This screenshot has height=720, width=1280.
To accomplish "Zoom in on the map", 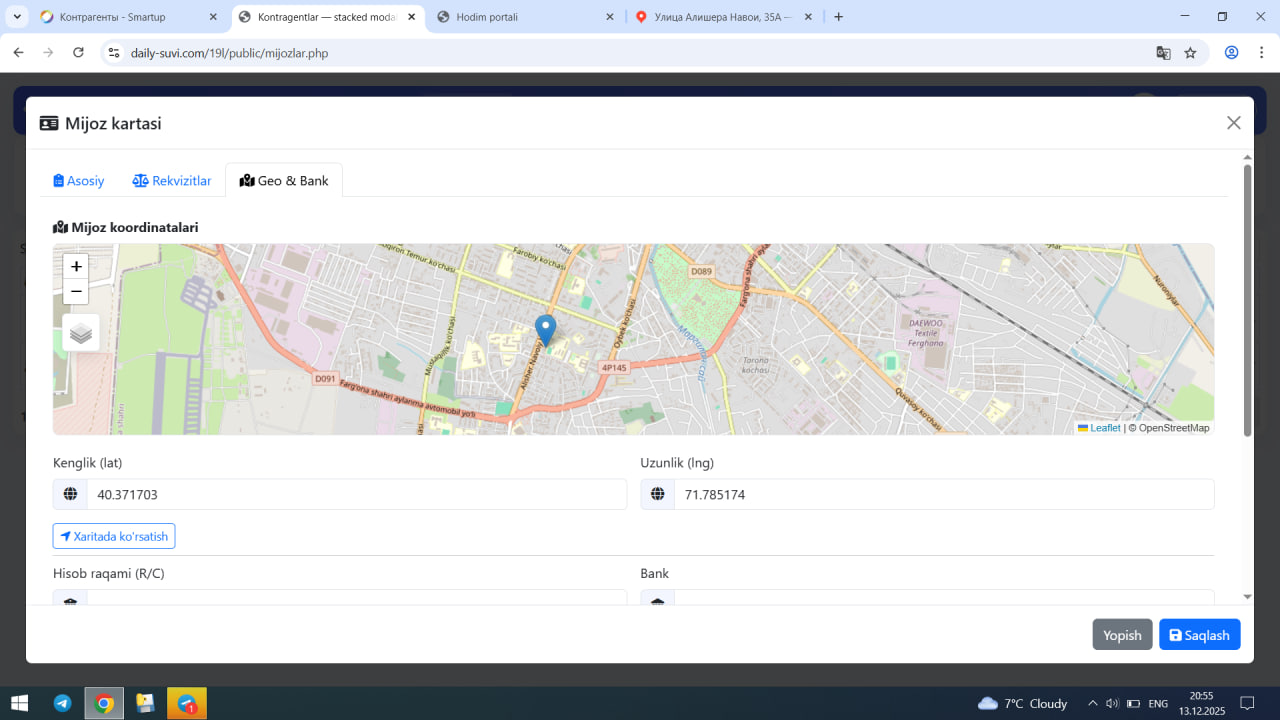I will (x=76, y=266).
